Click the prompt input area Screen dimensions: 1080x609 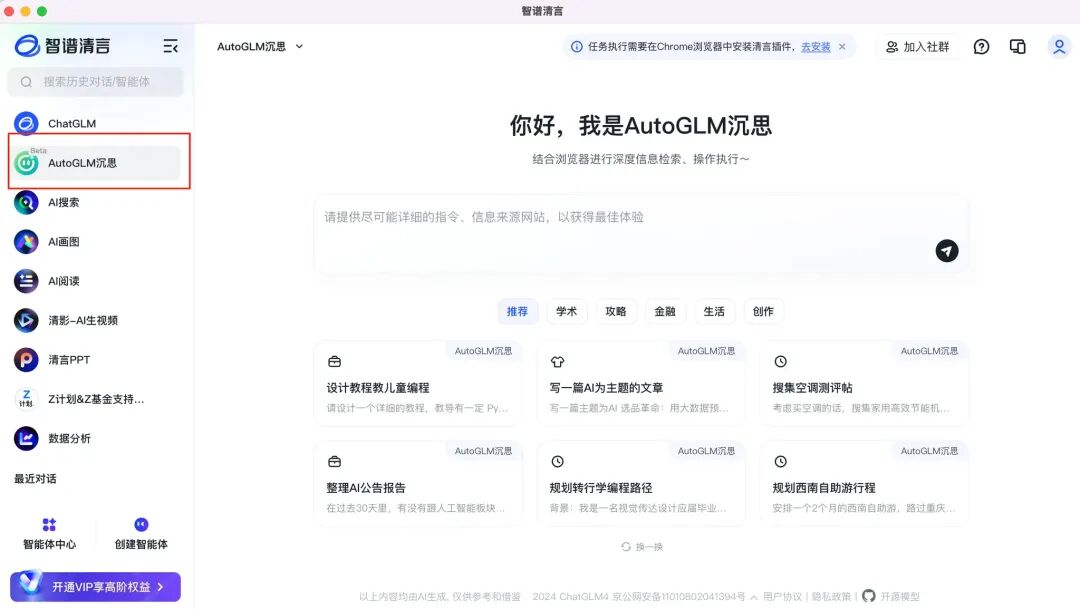(641, 234)
